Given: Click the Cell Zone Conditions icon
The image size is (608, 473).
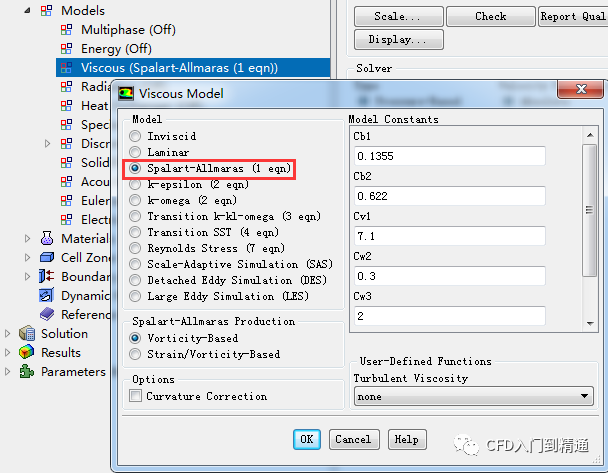Looking at the screenshot, I should [47, 257].
